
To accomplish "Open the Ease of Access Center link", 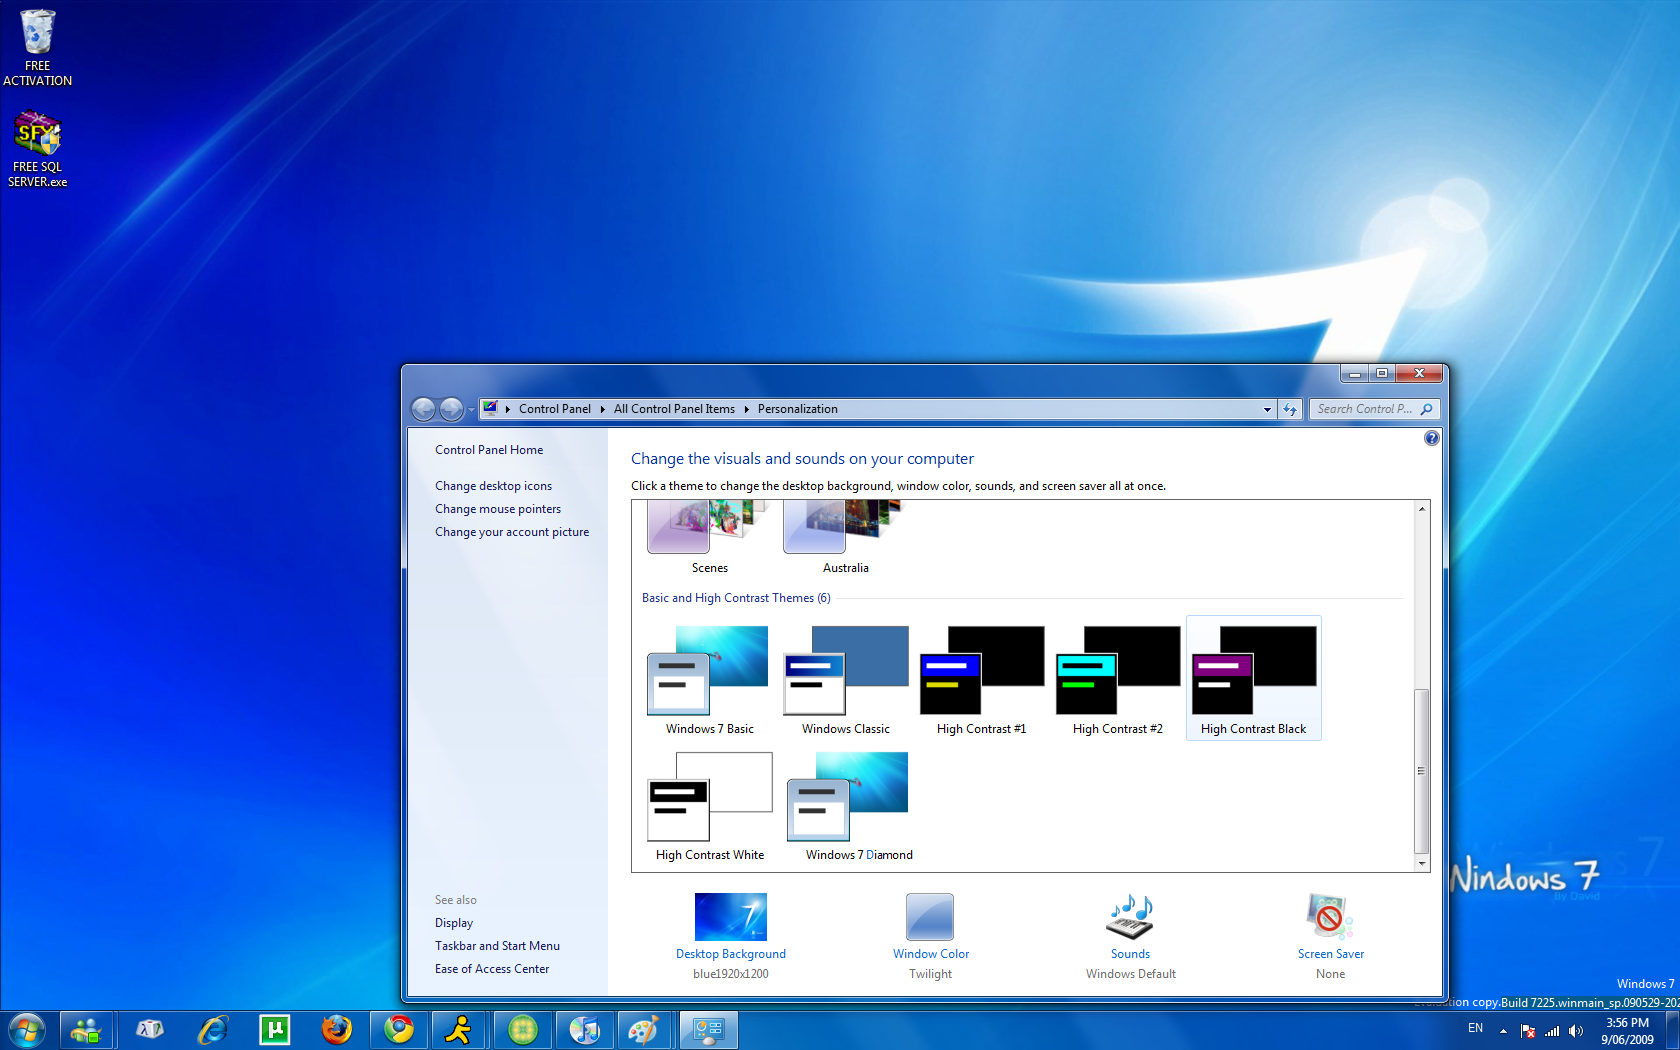I will pyautogui.click(x=492, y=969).
